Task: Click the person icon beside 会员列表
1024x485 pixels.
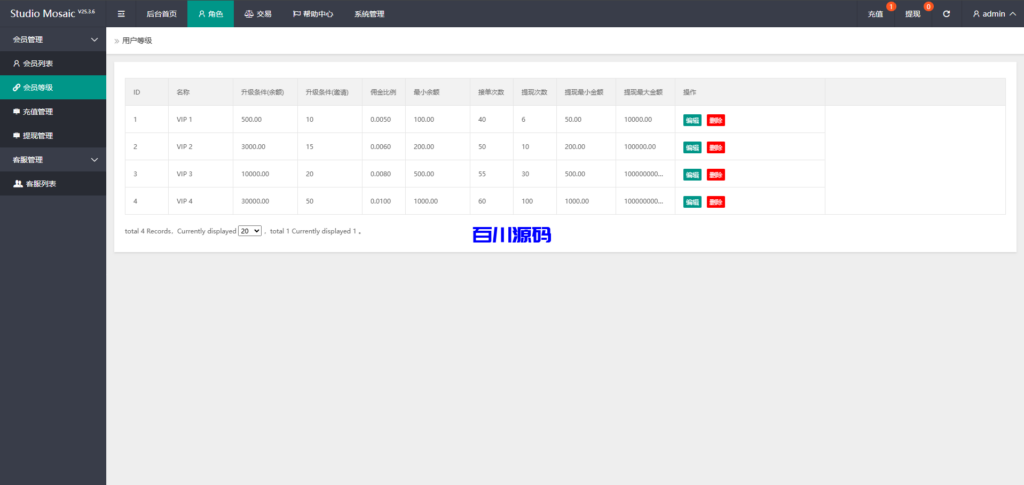Action: pyautogui.click(x=16, y=63)
